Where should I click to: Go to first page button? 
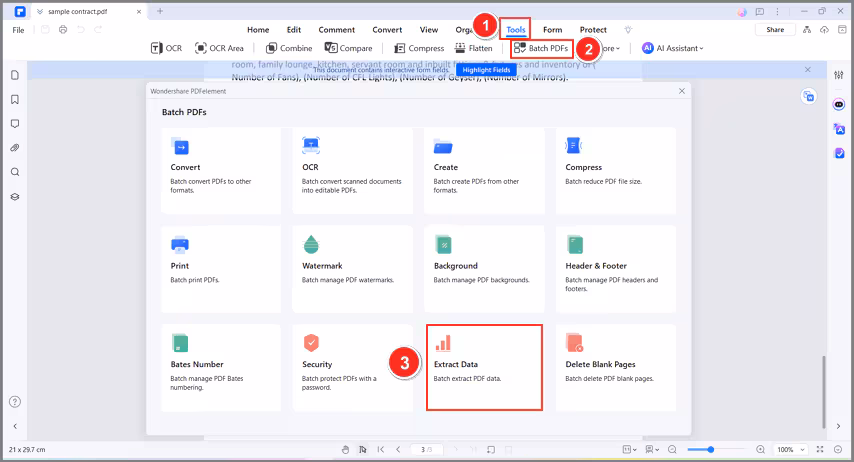381,449
